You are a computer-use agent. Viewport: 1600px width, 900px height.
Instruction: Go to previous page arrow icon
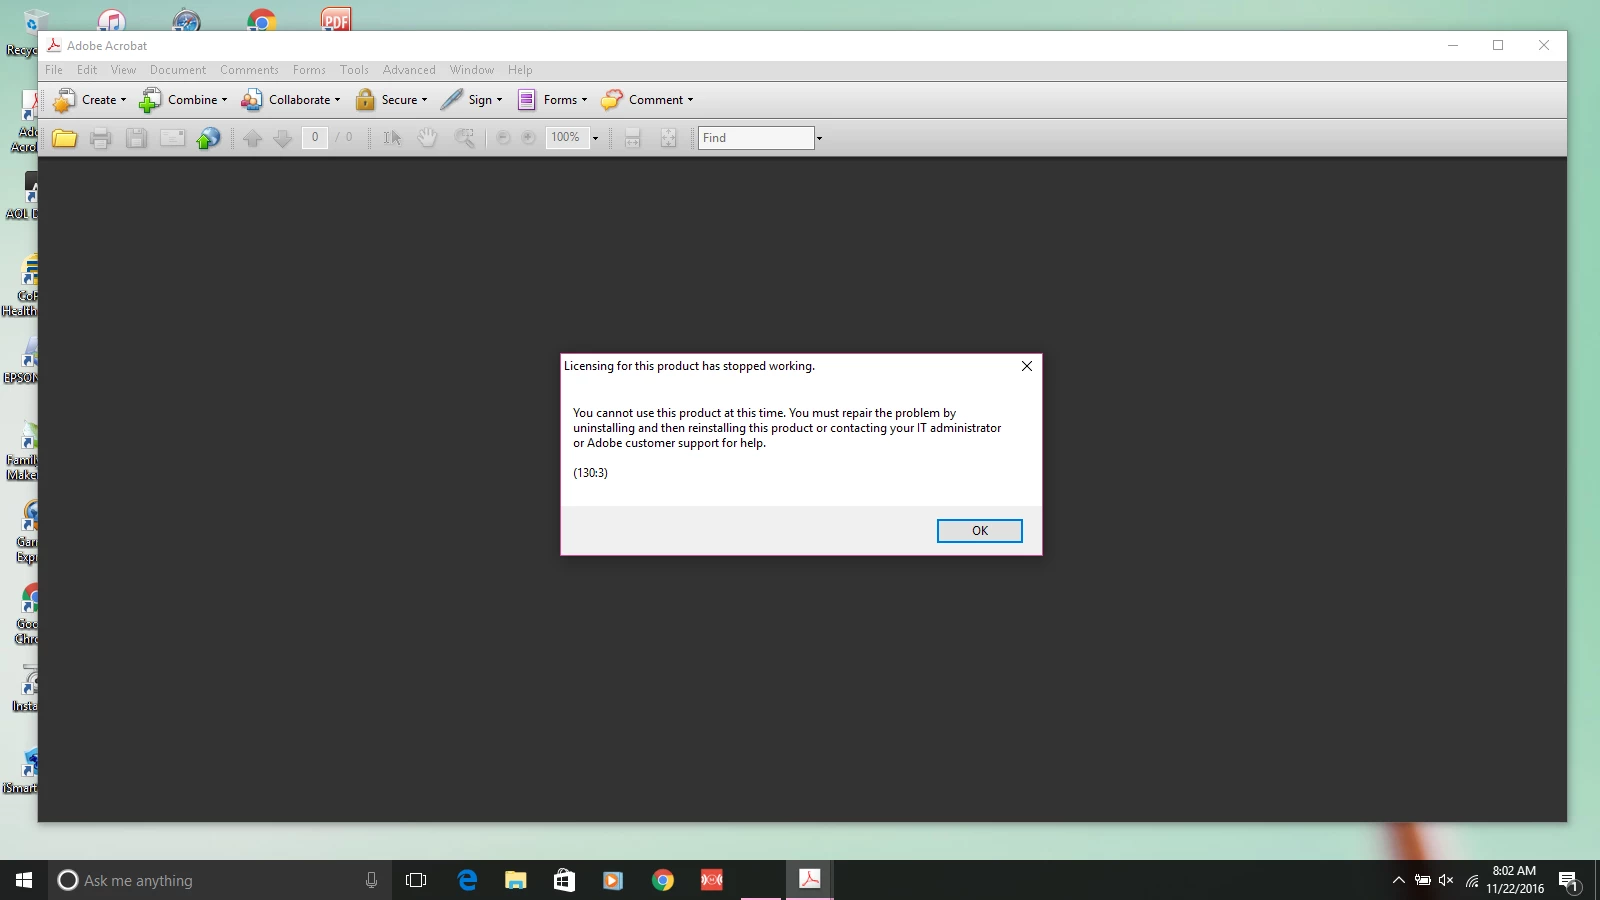point(253,138)
